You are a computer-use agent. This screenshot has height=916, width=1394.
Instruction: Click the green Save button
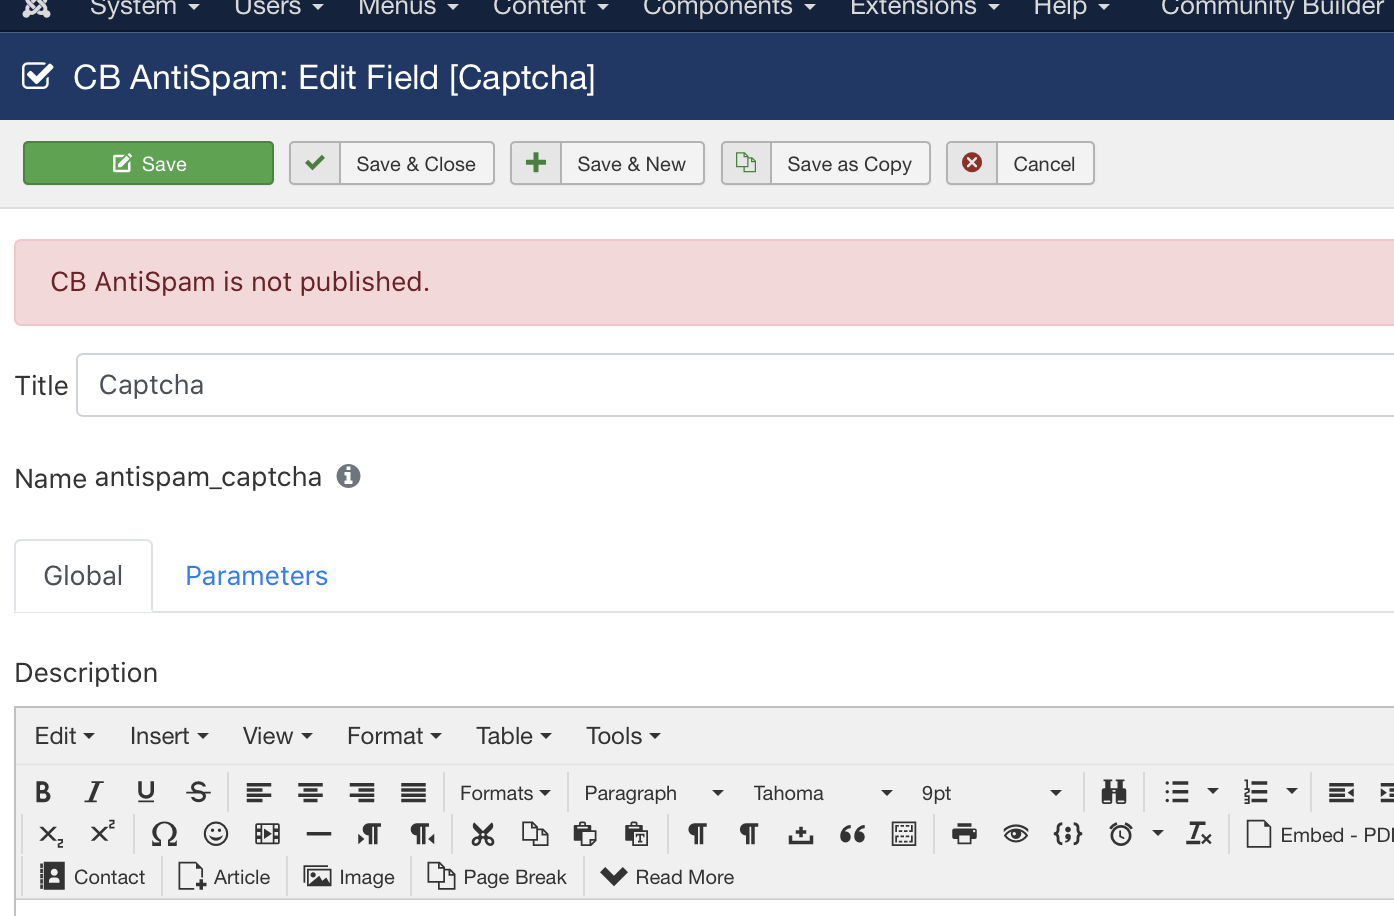coord(149,163)
